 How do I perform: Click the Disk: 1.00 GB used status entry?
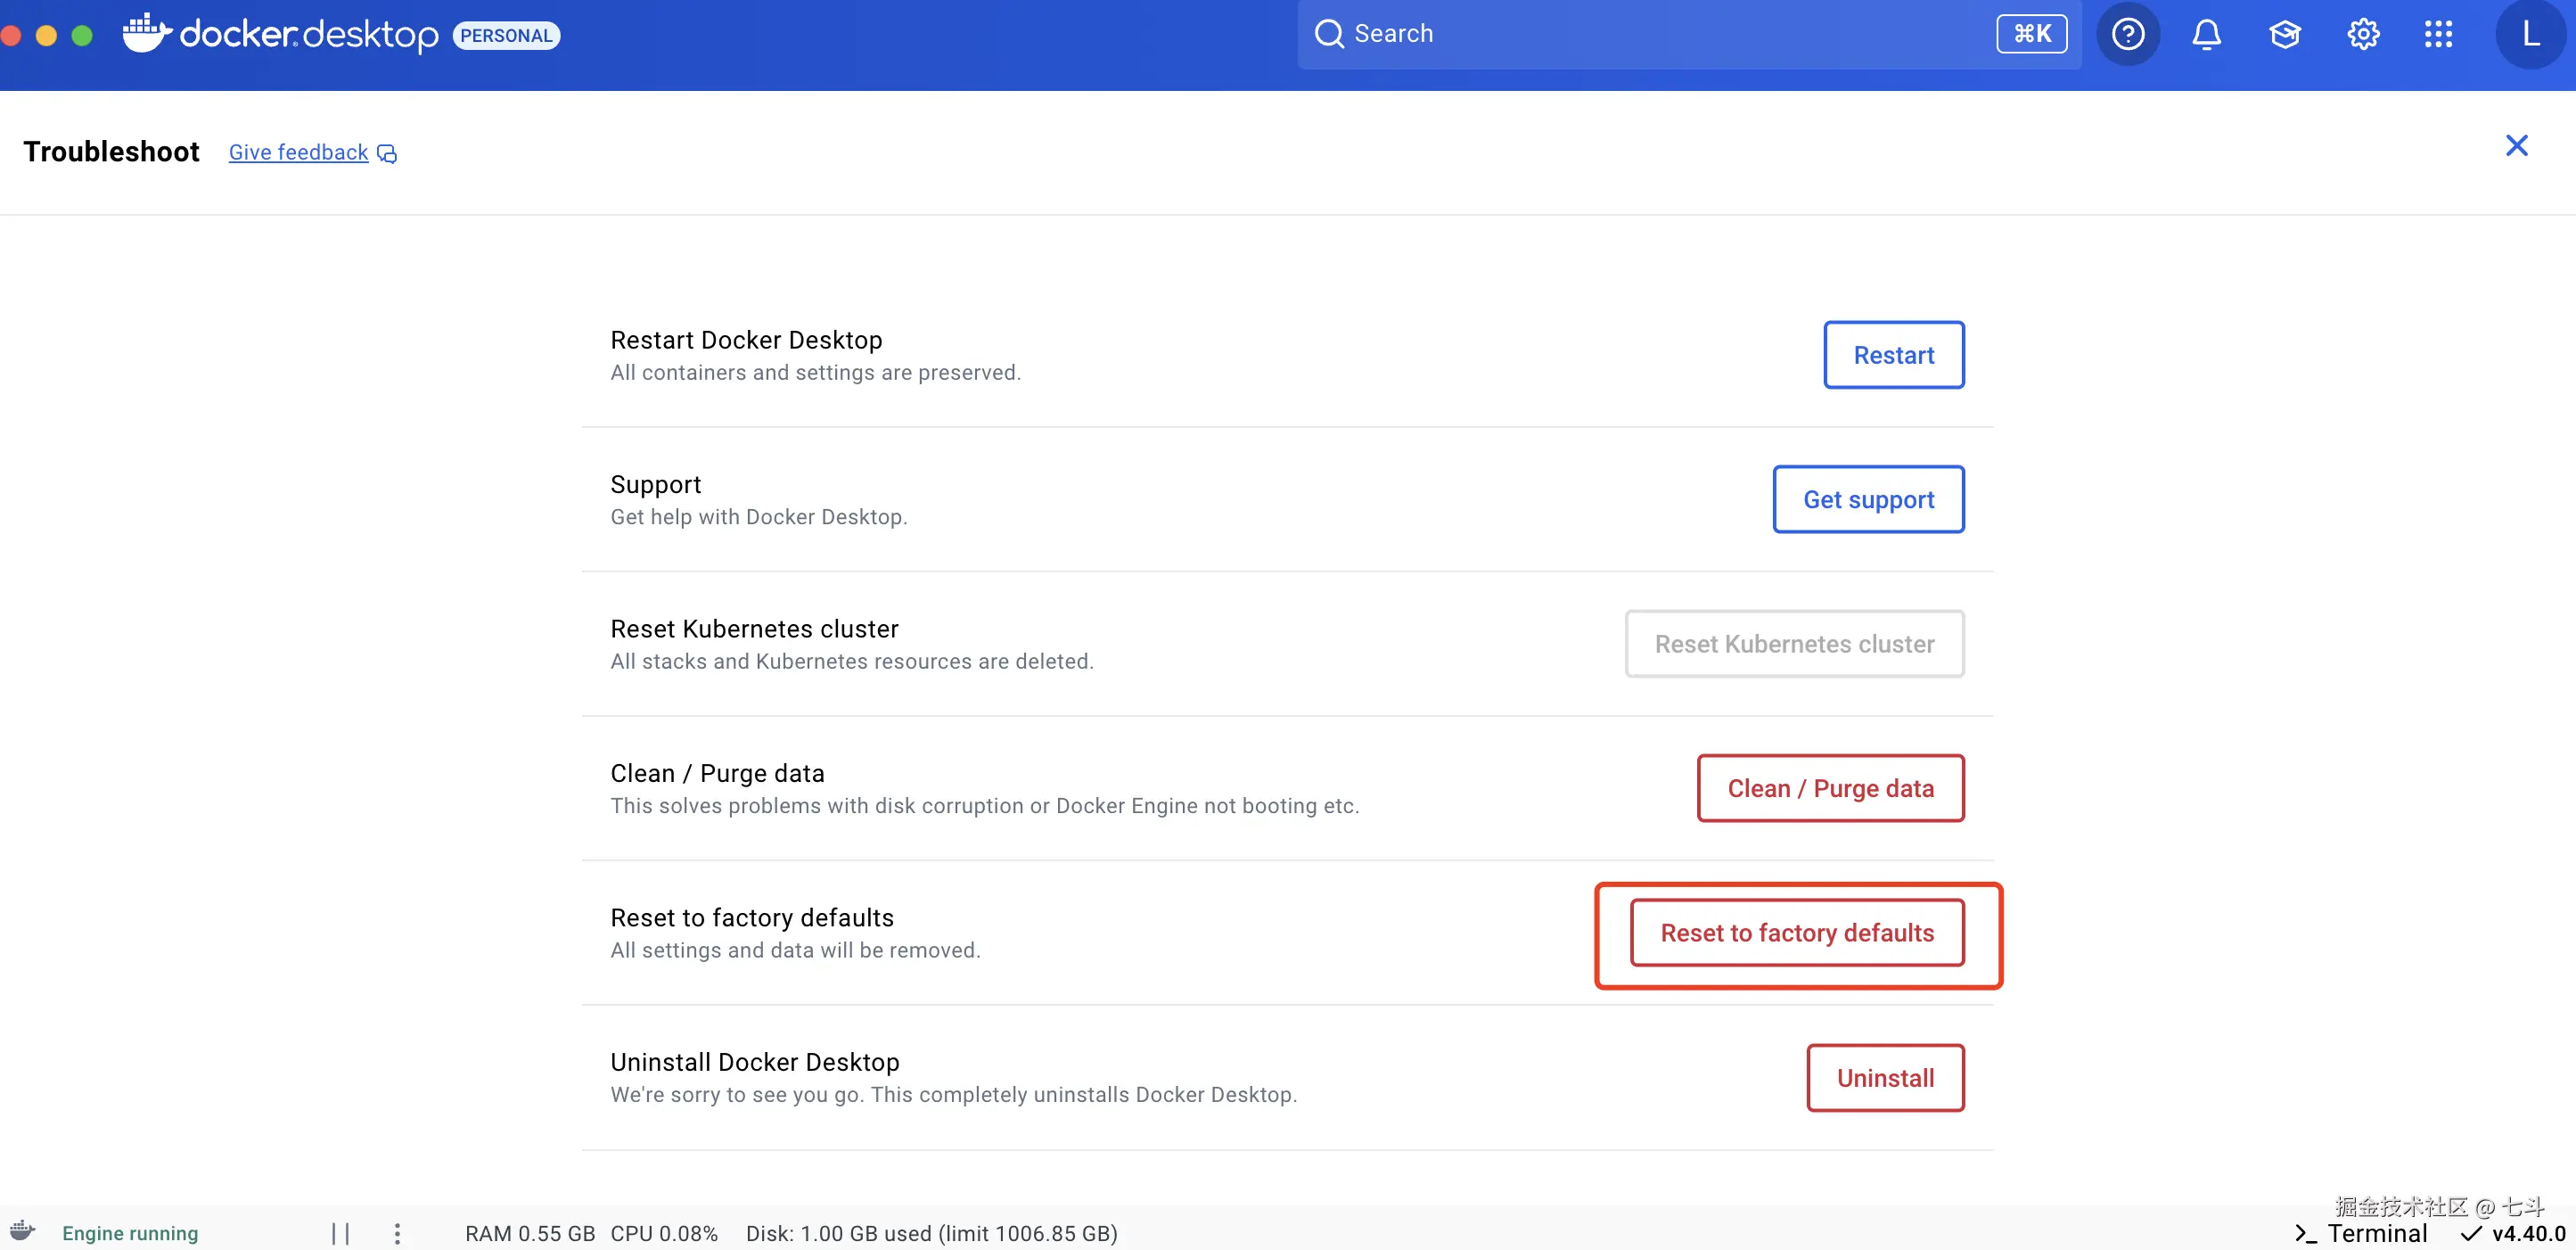pos(931,1233)
